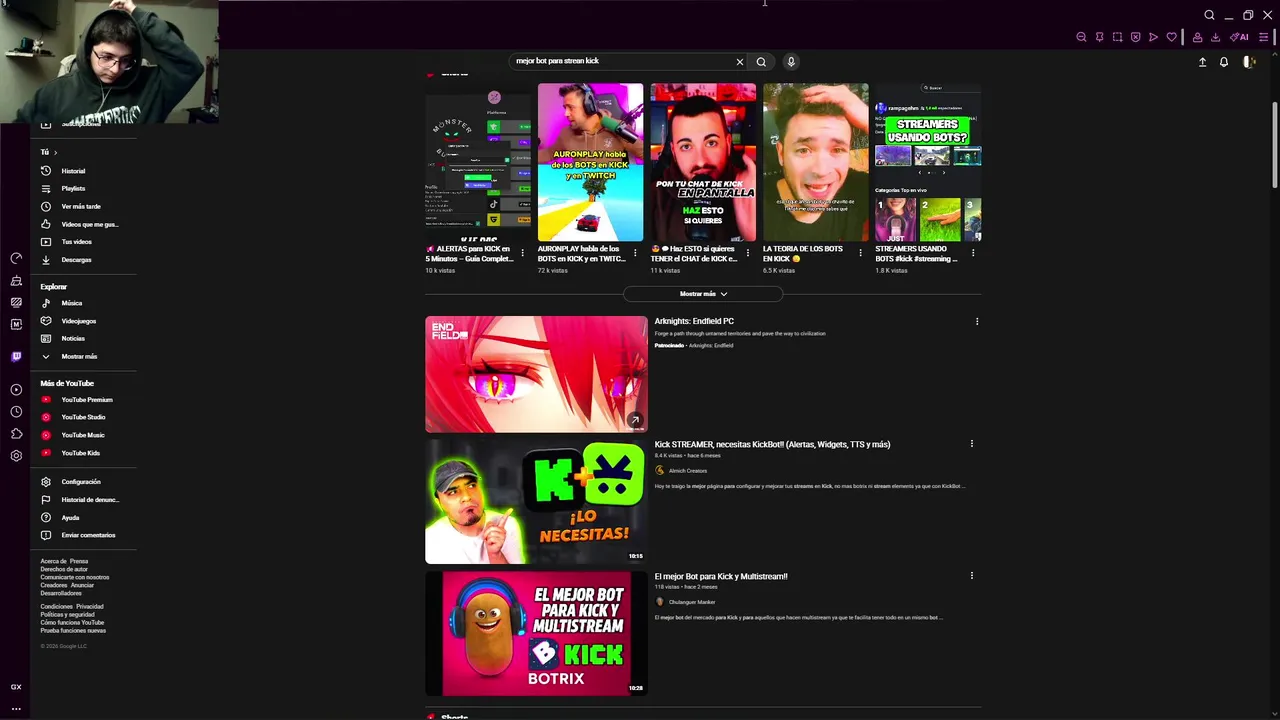
Task: Open options menu for Arknights Endfield ad
Action: tap(977, 322)
